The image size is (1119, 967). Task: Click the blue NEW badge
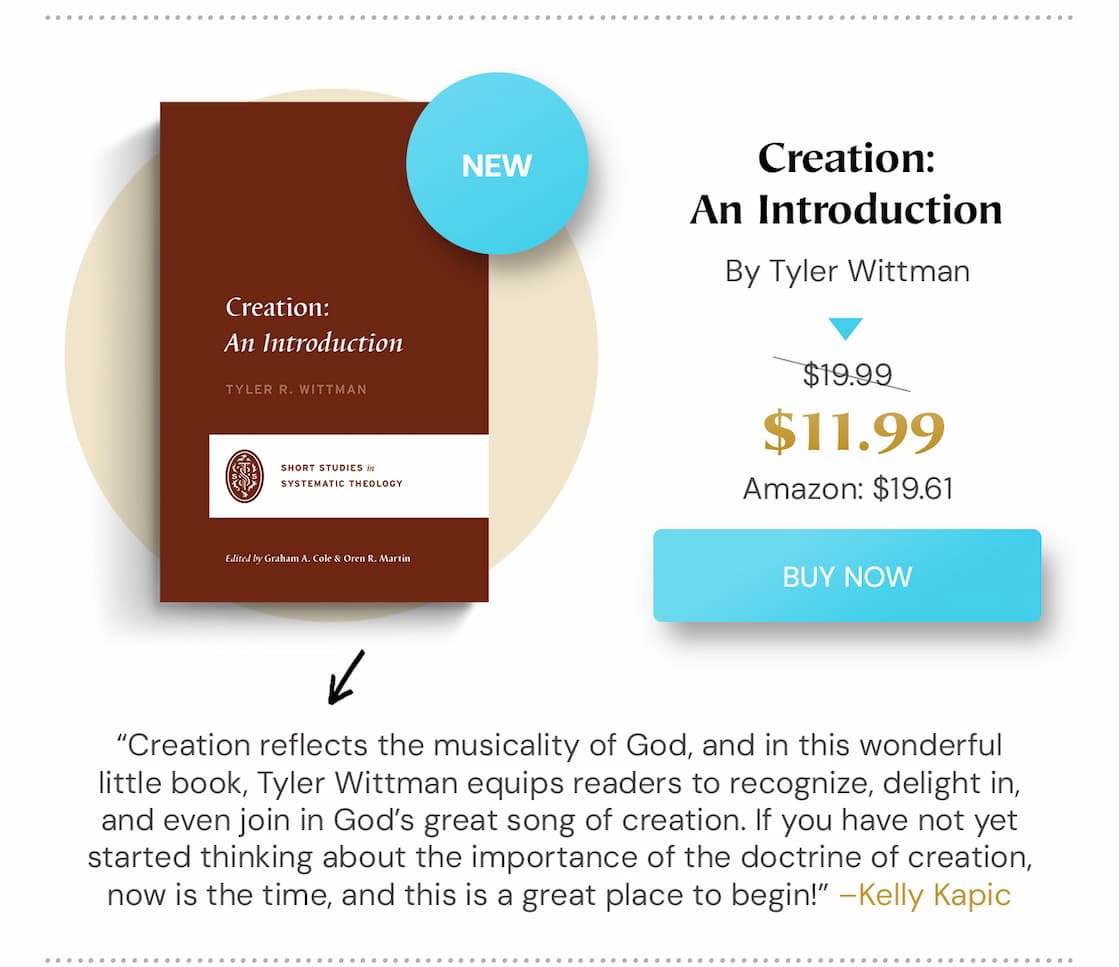coord(497,163)
